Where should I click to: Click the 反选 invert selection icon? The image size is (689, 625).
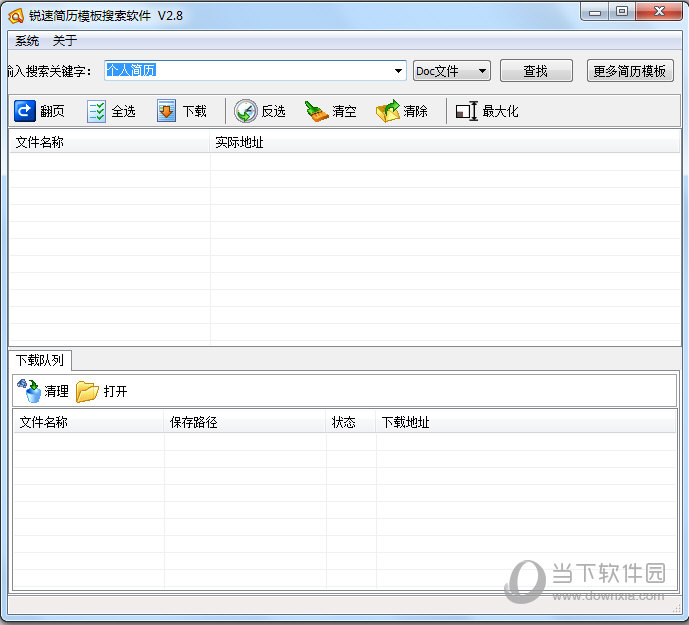coord(245,111)
